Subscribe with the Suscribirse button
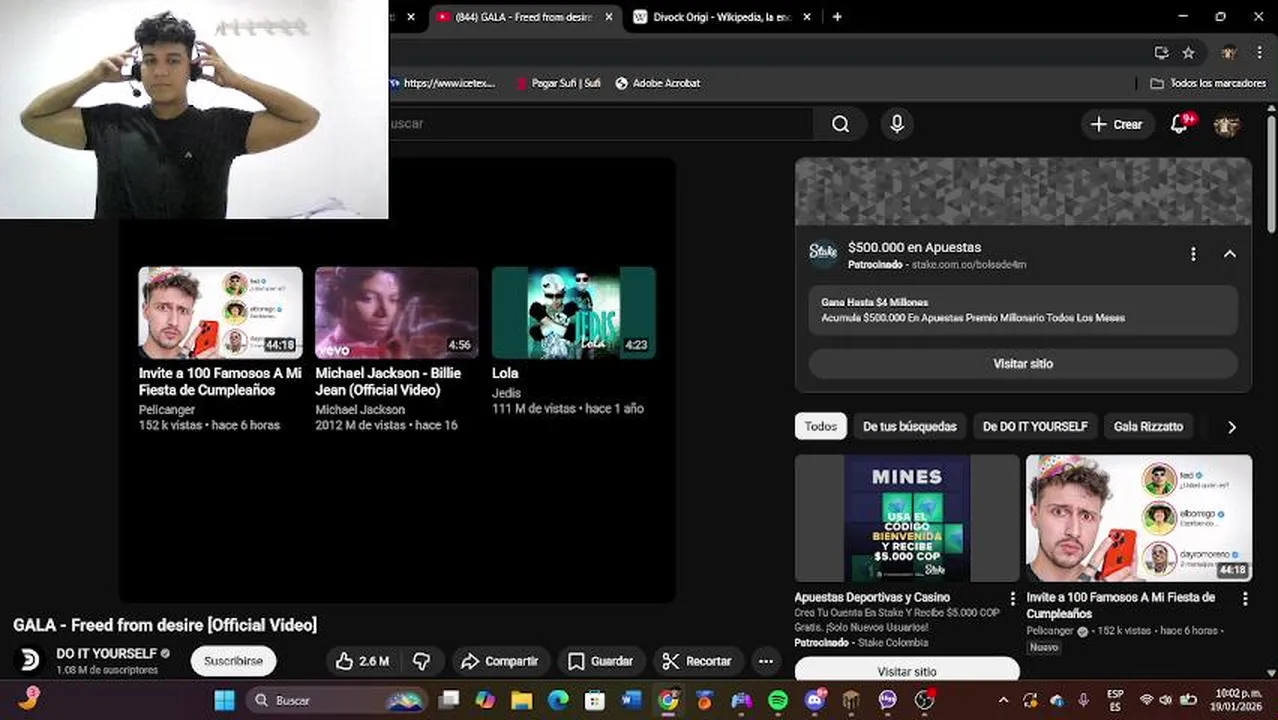This screenshot has height=720, width=1278. click(x=233, y=661)
